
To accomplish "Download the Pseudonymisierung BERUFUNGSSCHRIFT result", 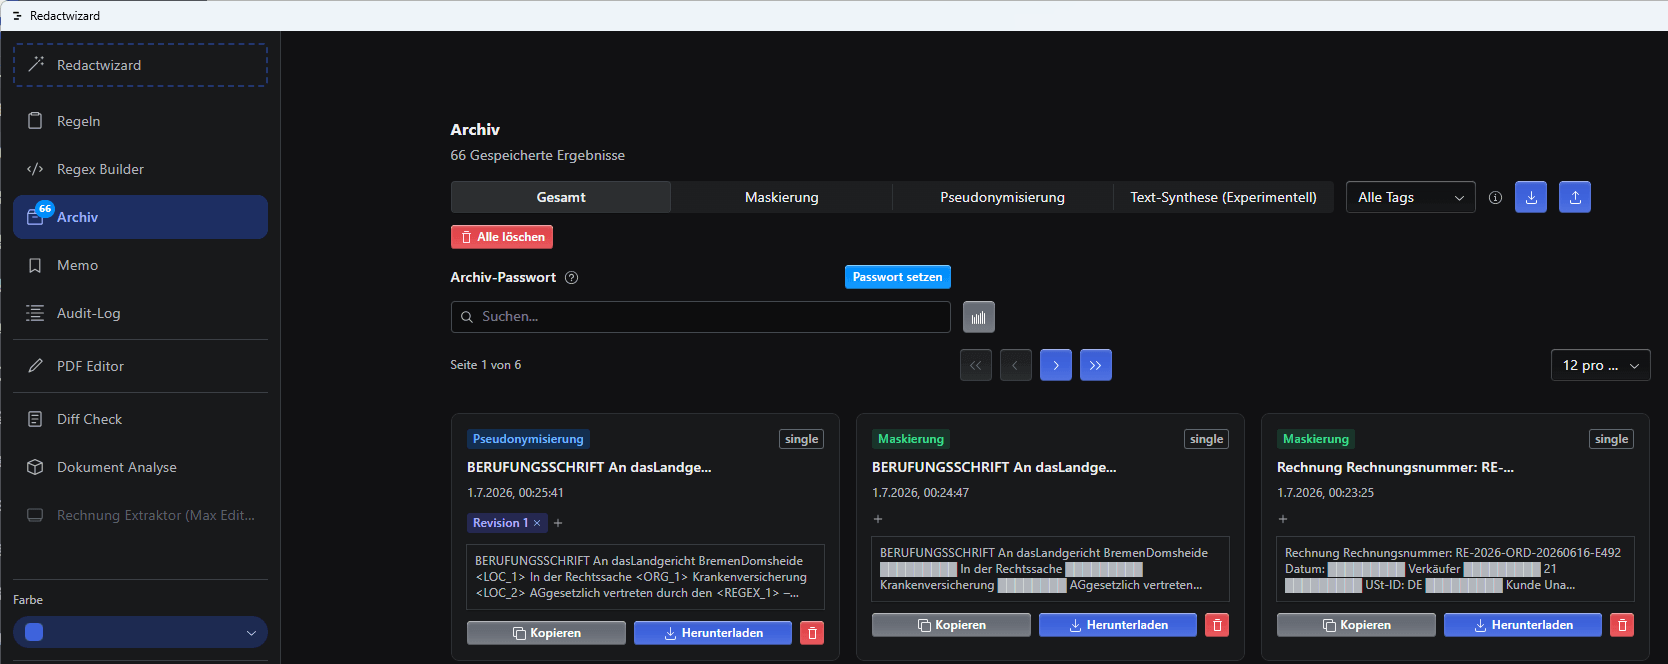I will [713, 633].
